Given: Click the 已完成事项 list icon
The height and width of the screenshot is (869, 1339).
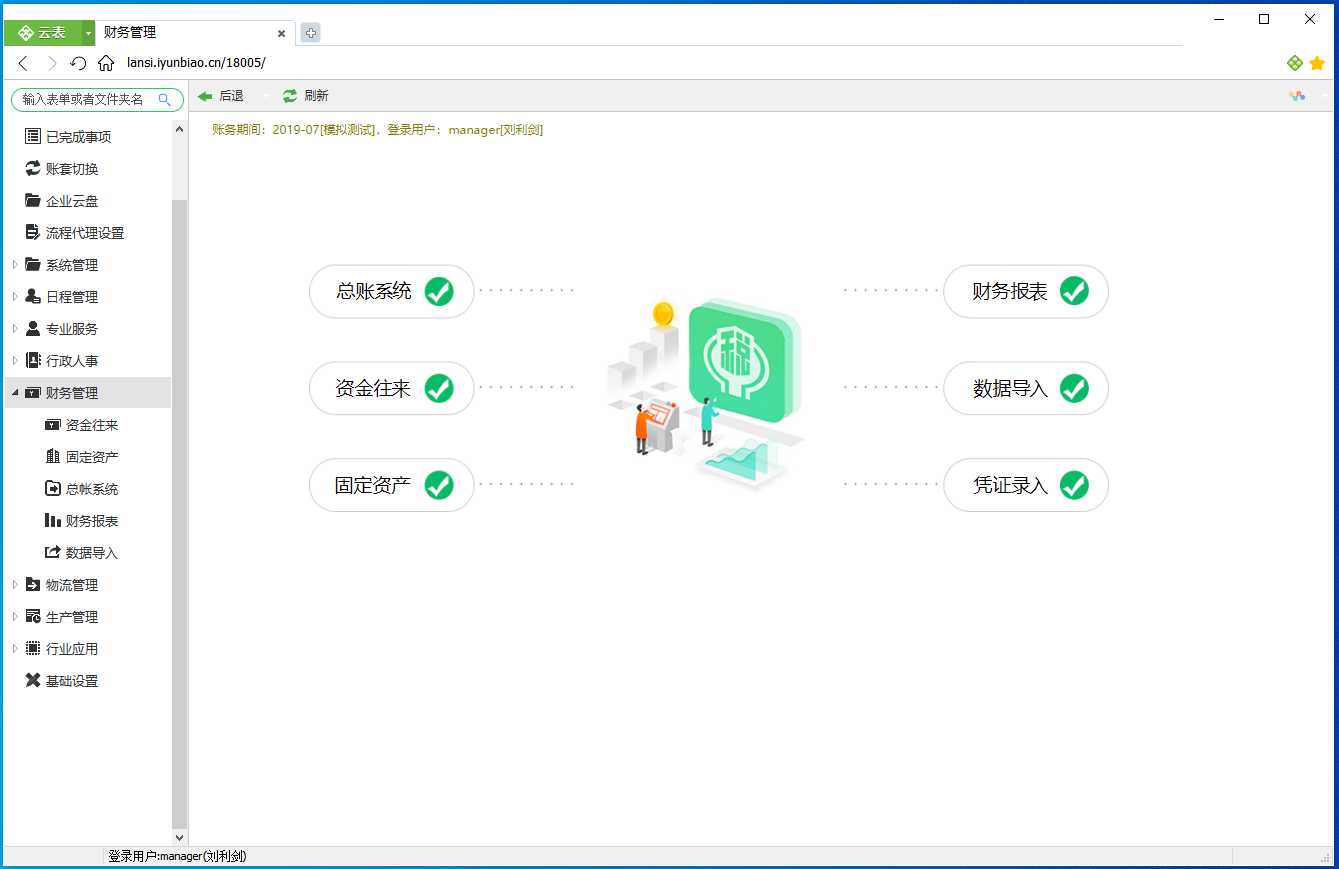Looking at the screenshot, I should click(33, 136).
